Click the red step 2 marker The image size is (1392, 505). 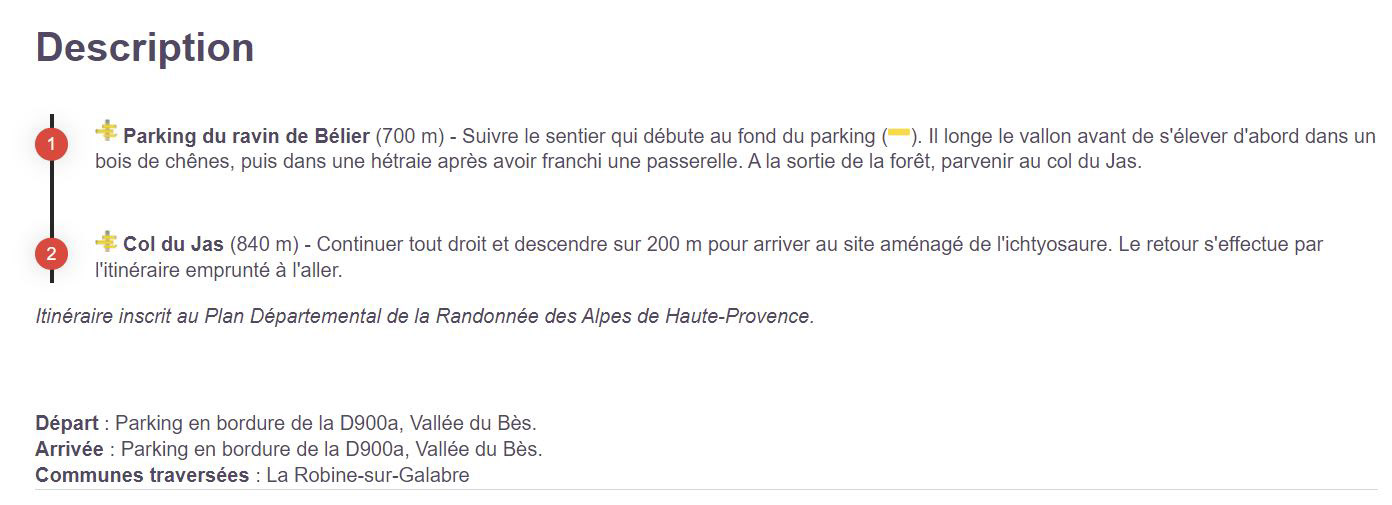coord(51,254)
